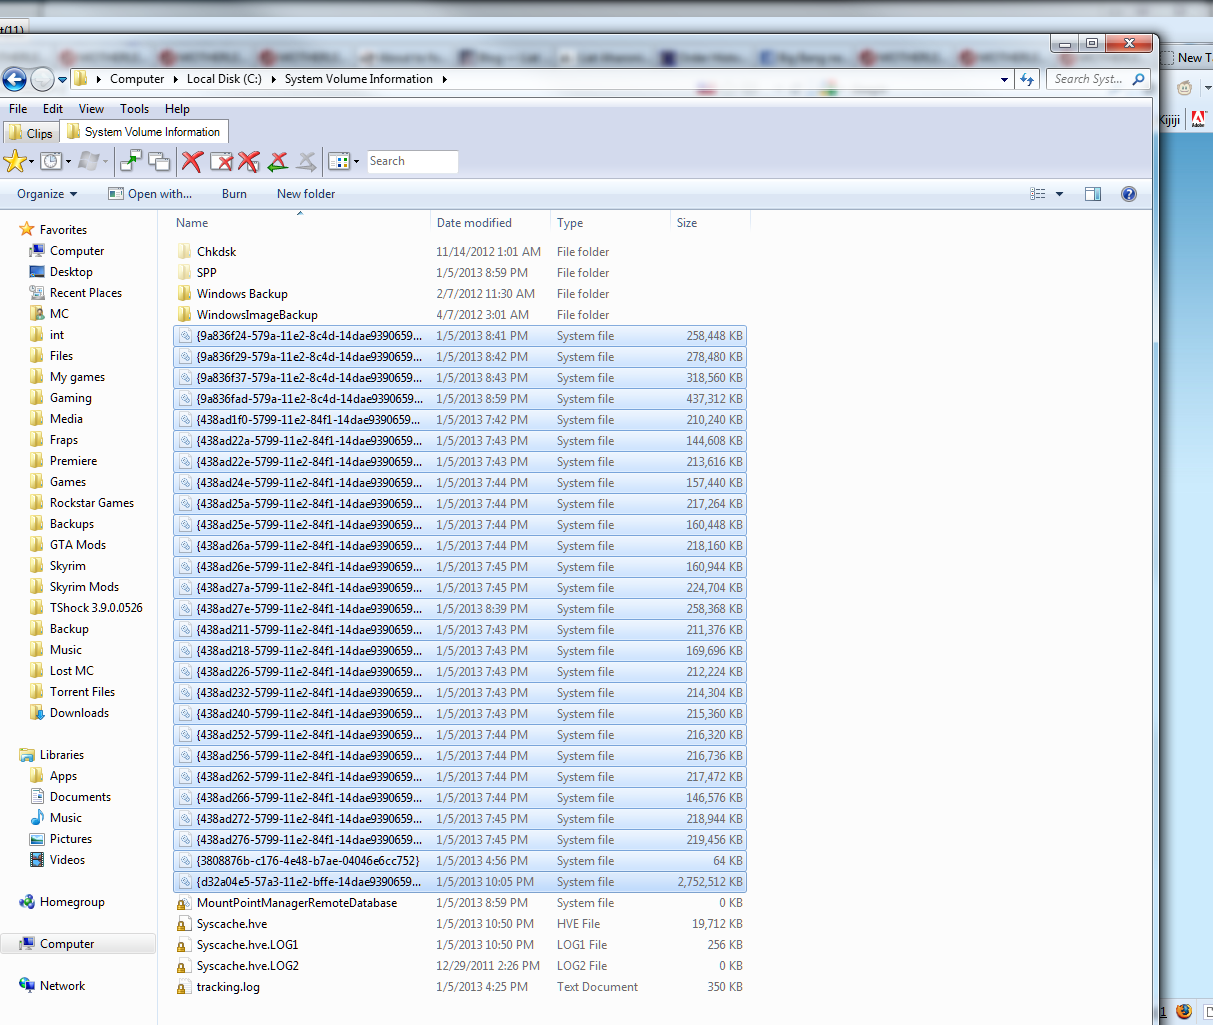Image resolution: width=1213 pixels, height=1025 pixels.
Task: Select the System Volume Information tab
Action: pyautogui.click(x=144, y=132)
